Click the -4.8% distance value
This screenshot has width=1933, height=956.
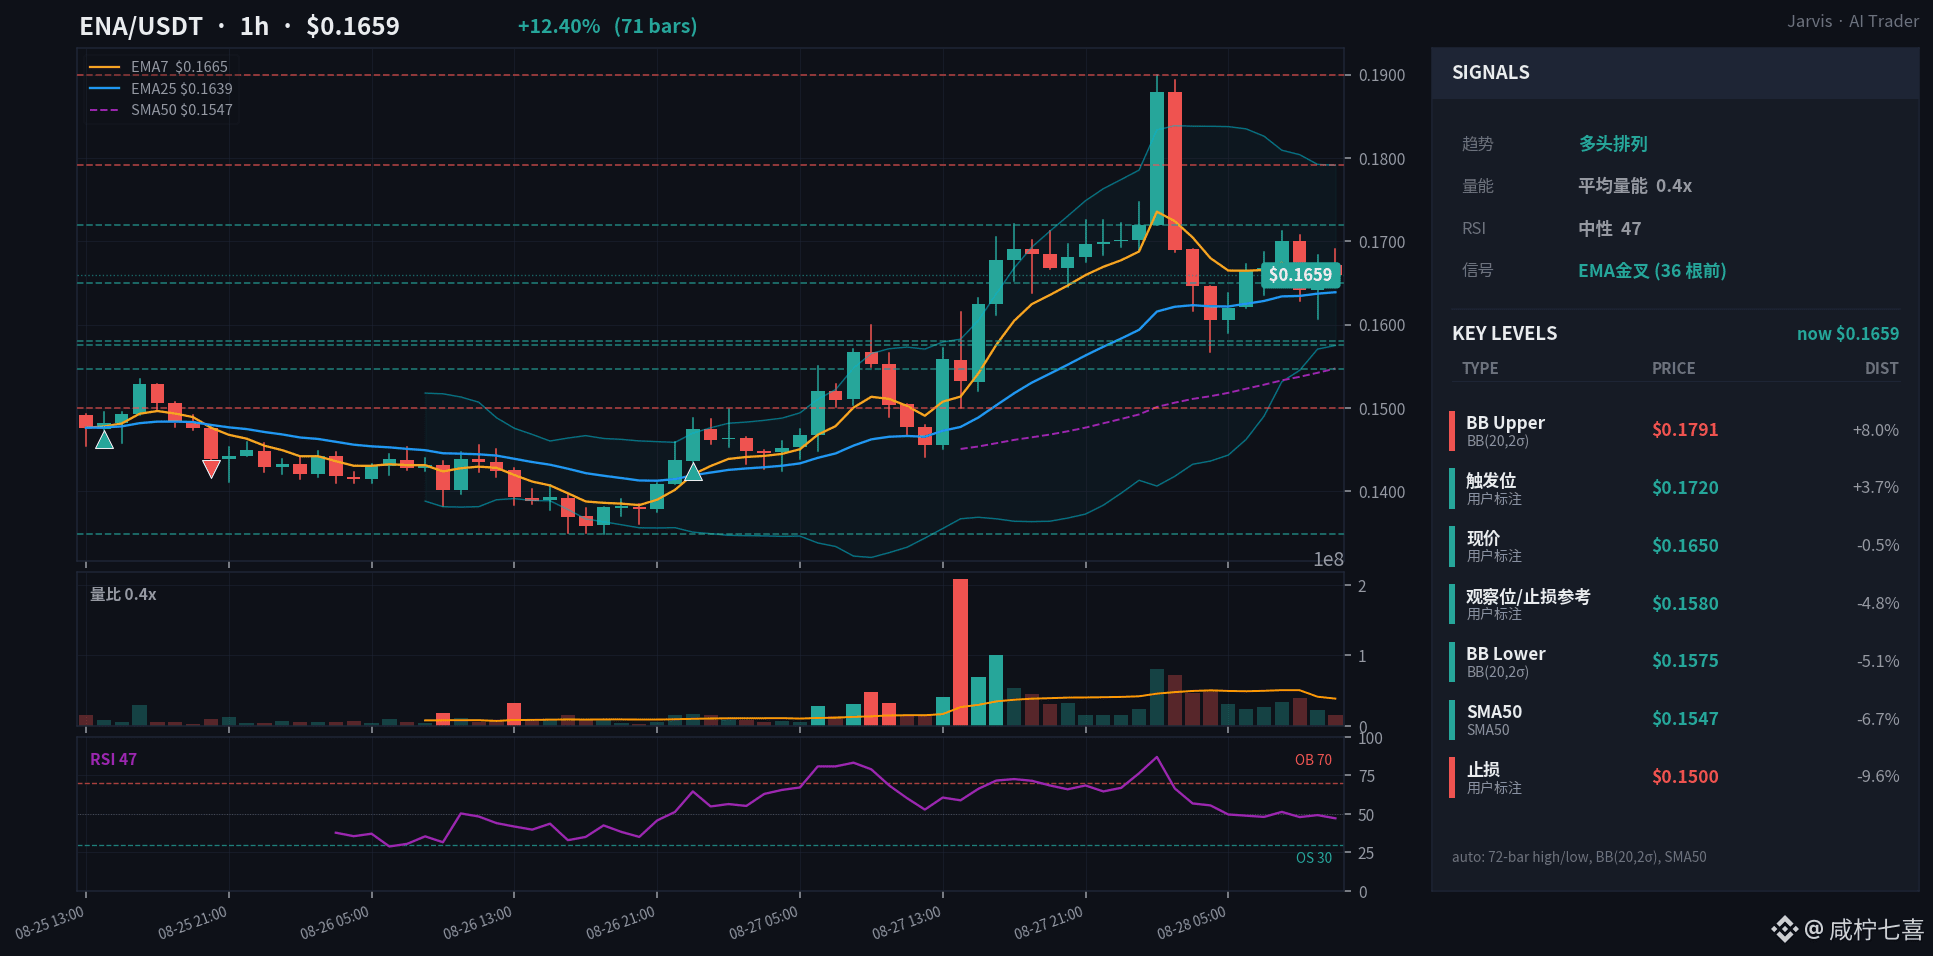tap(1878, 603)
